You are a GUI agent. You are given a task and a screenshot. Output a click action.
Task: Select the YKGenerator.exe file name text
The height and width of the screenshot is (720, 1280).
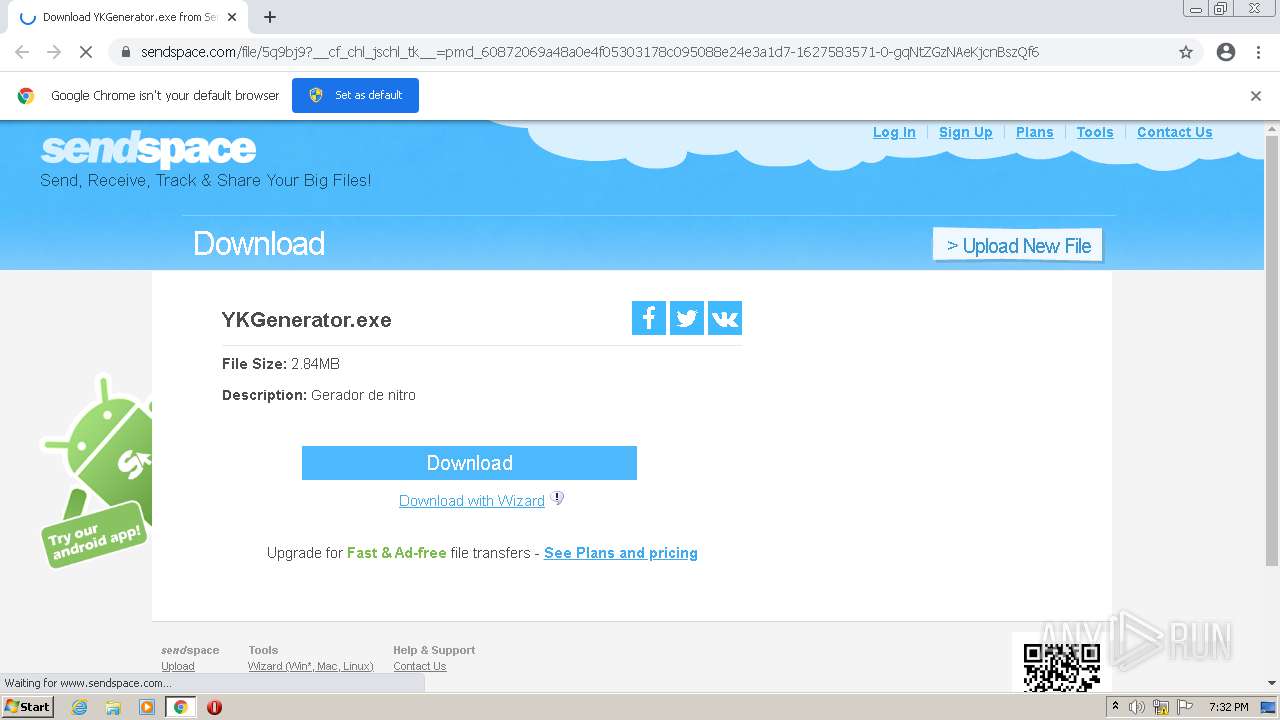pyautogui.click(x=307, y=320)
